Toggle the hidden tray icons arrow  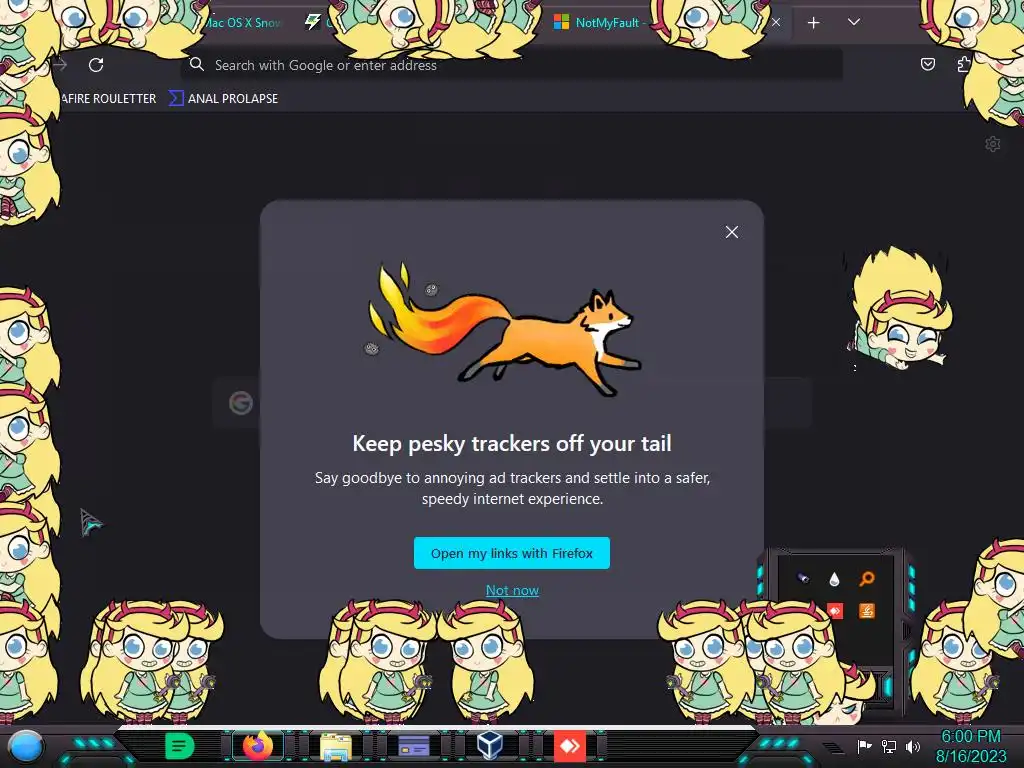[832, 748]
